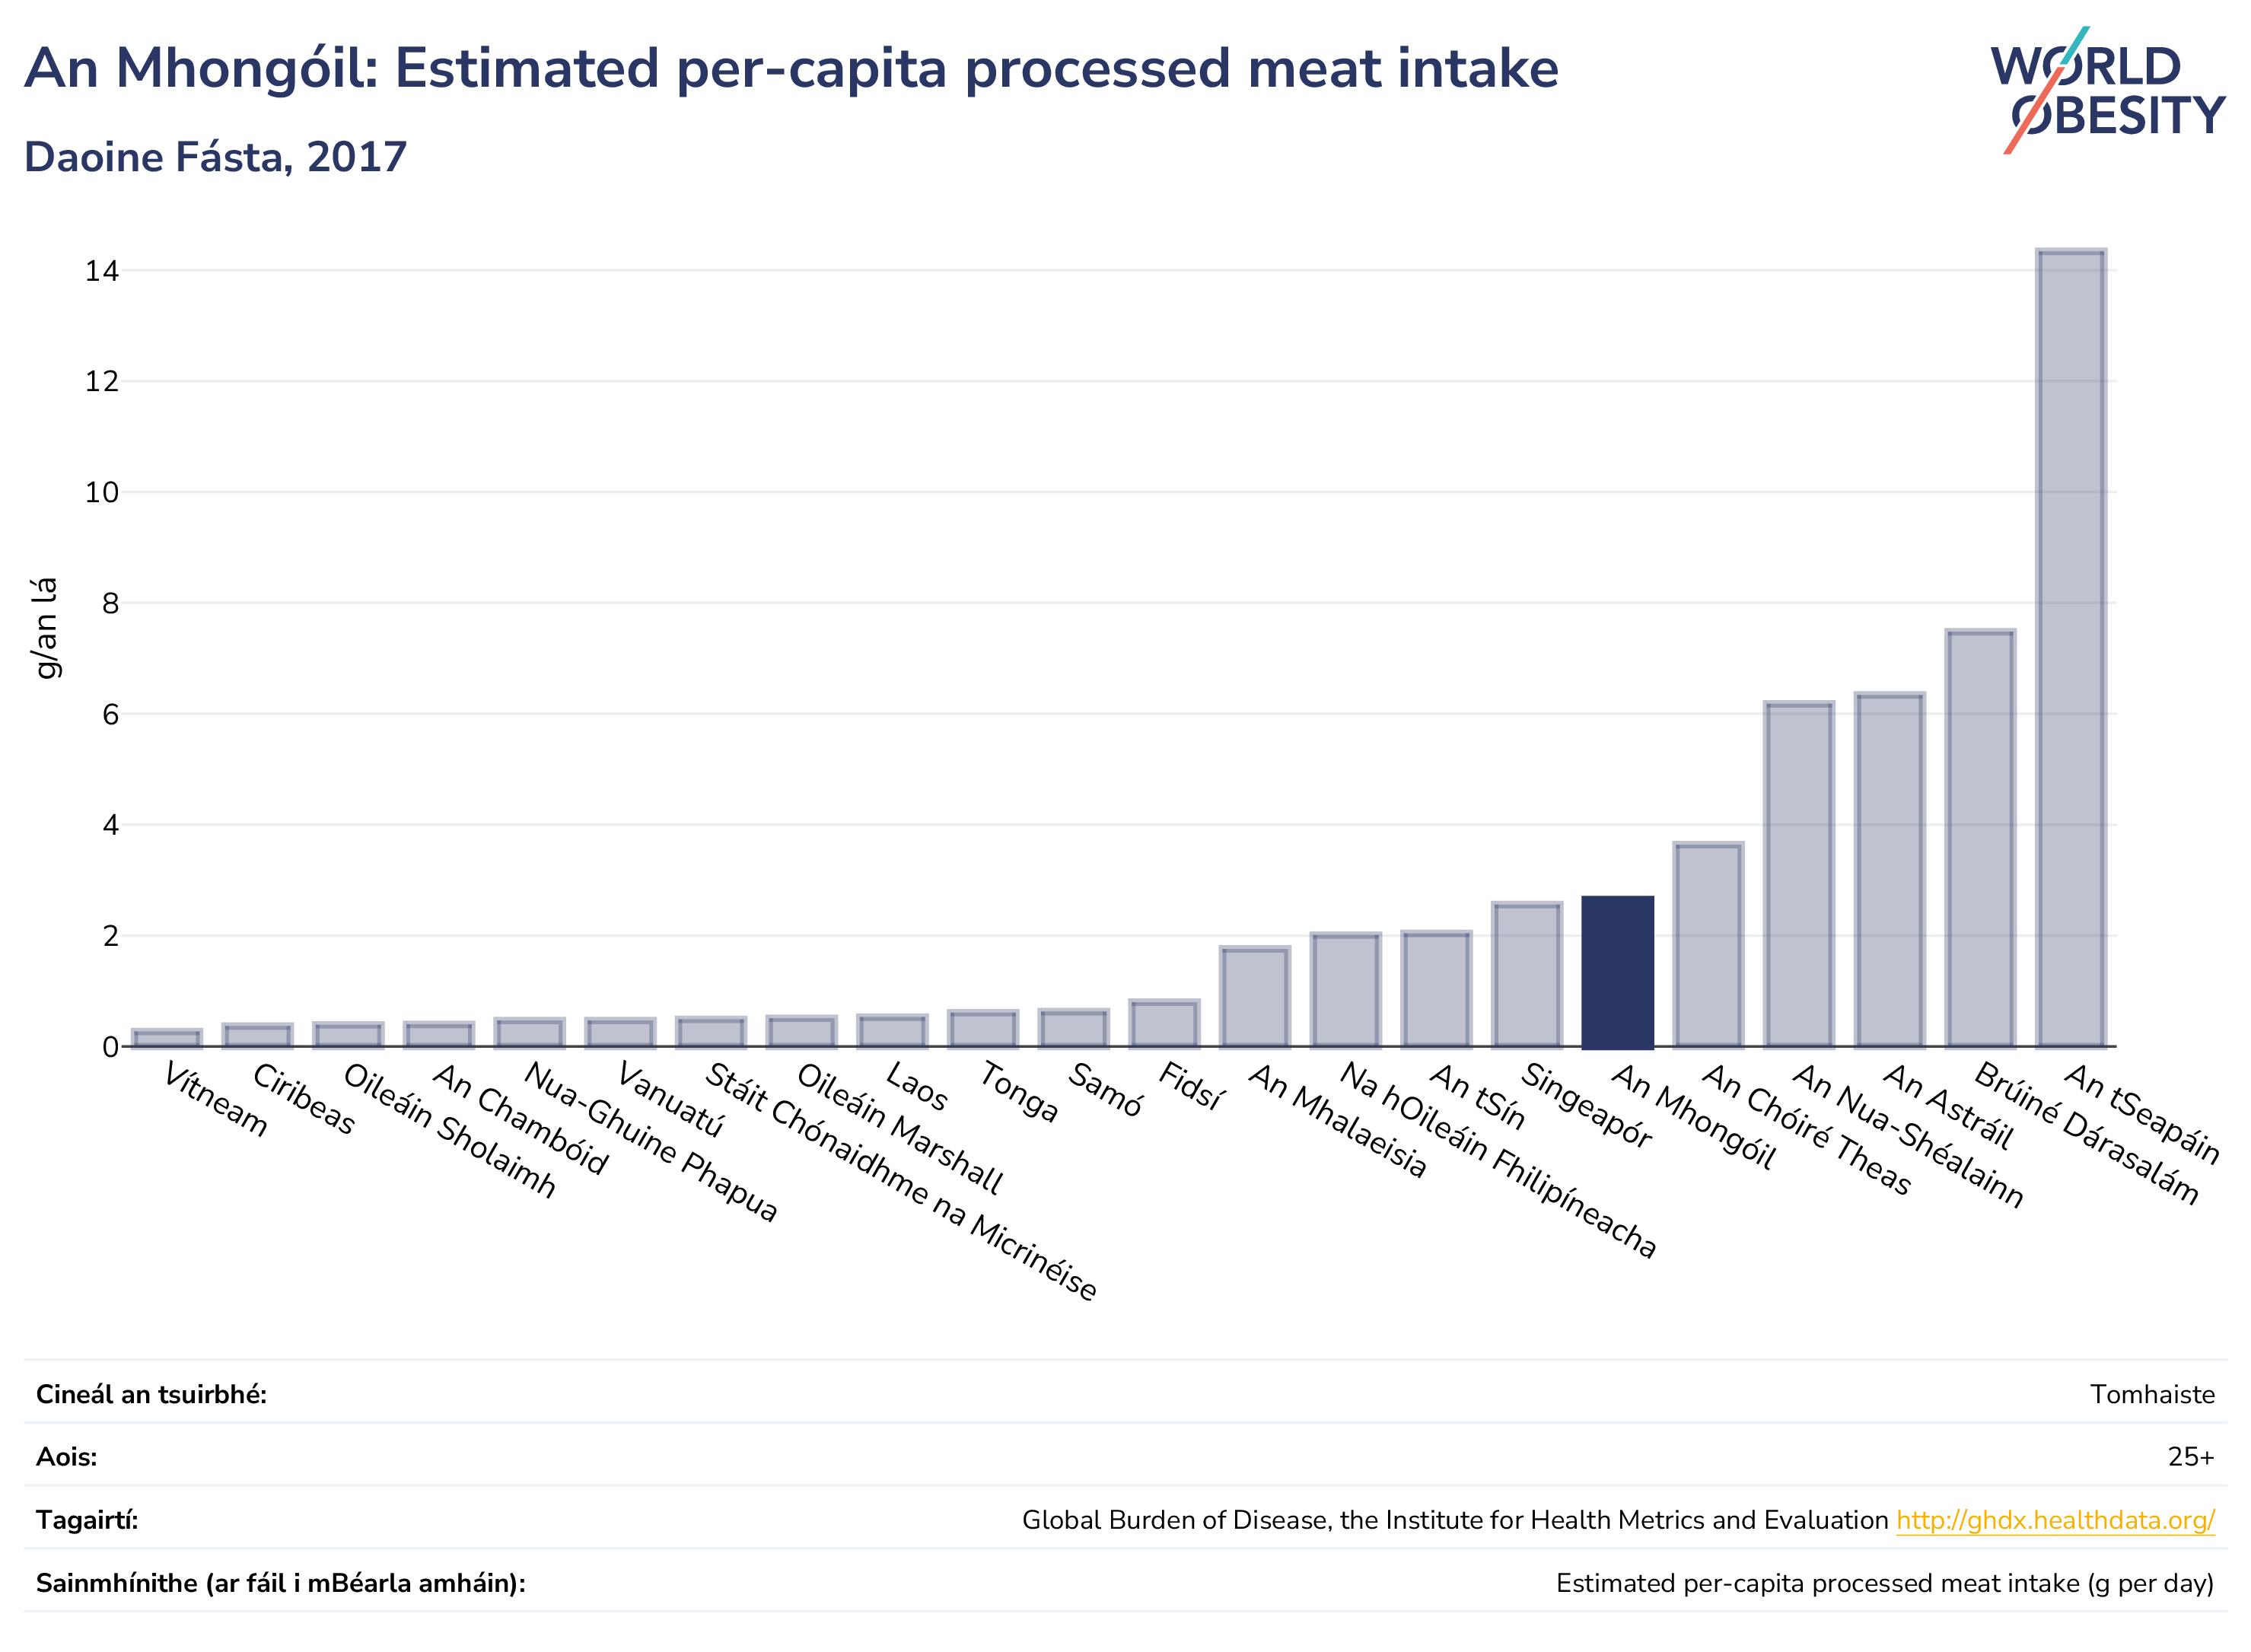Select the An Mhalaeisia bar
This screenshot has width=2251, height=1652.
click(x=1255, y=997)
